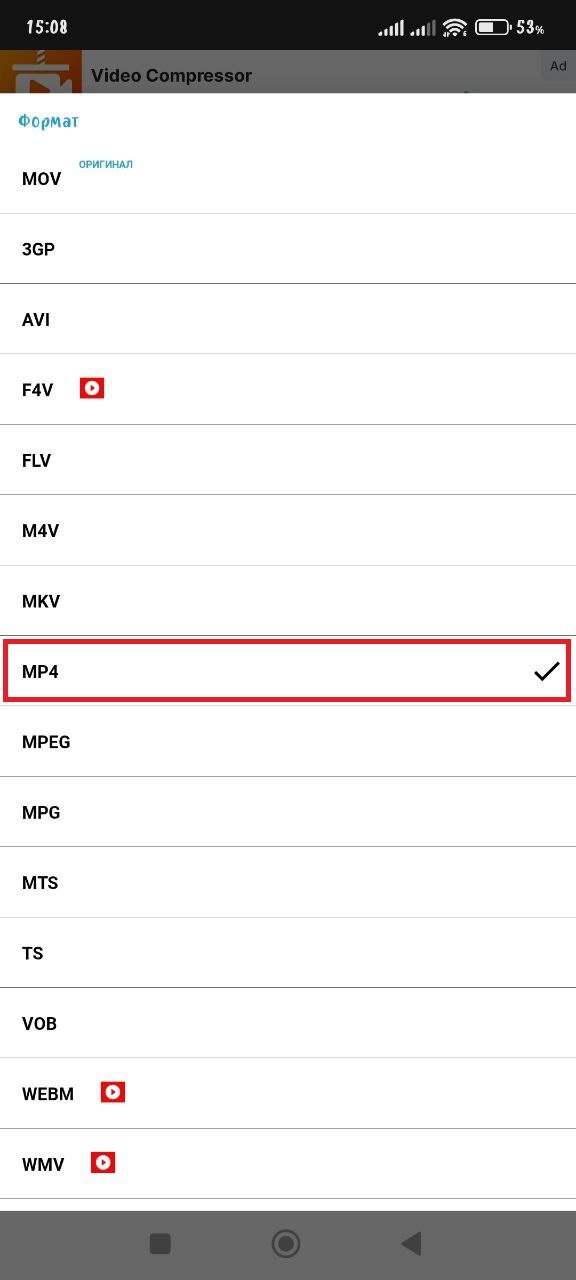Select the MTS format option

(x=288, y=883)
